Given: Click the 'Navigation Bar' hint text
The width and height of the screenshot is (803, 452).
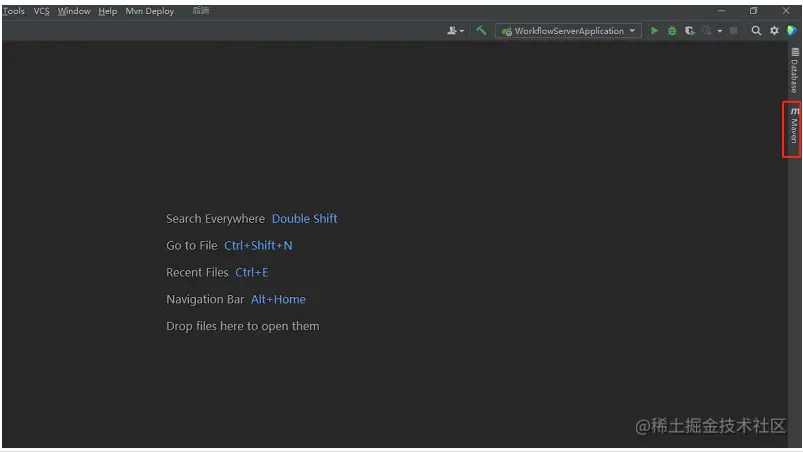Looking at the screenshot, I should coord(205,299).
